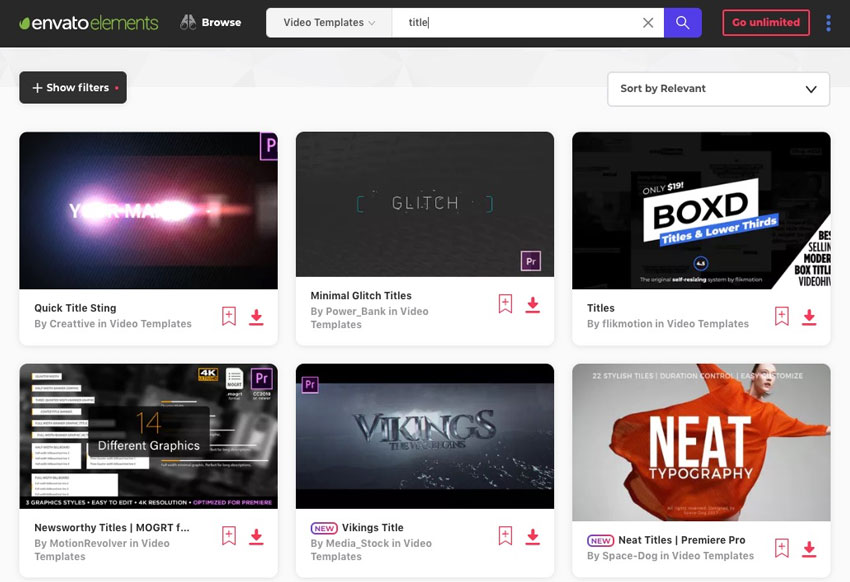Image resolution: width=850 pixels, height=582 pixels.
Task: Bookmark the Titles item by flikmotion
Action: [782, 317]
